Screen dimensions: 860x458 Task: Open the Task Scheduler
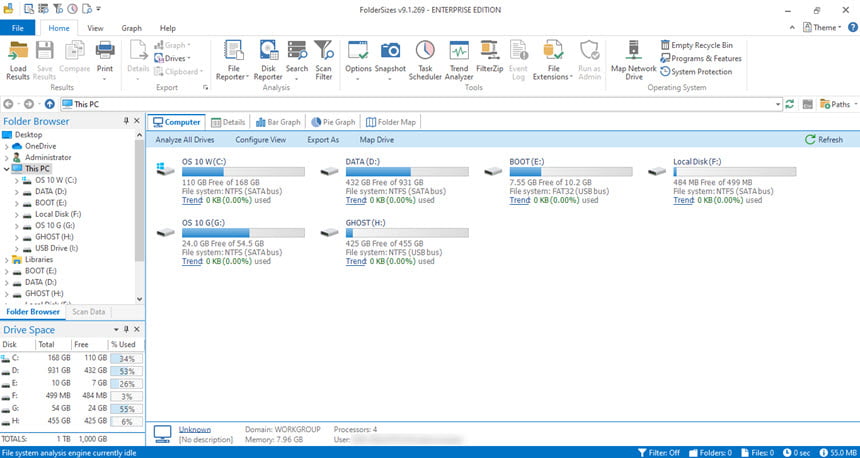pos(425,60)
